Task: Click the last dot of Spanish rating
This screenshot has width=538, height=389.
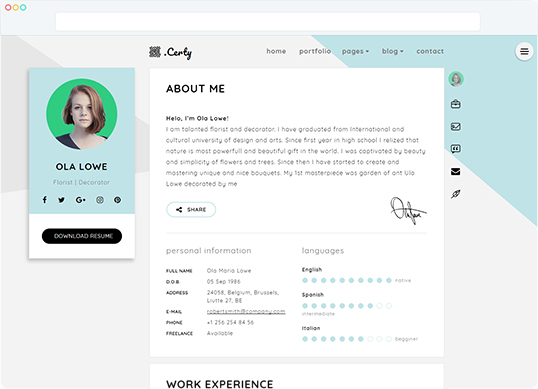Action: click(x=388, y=306)
